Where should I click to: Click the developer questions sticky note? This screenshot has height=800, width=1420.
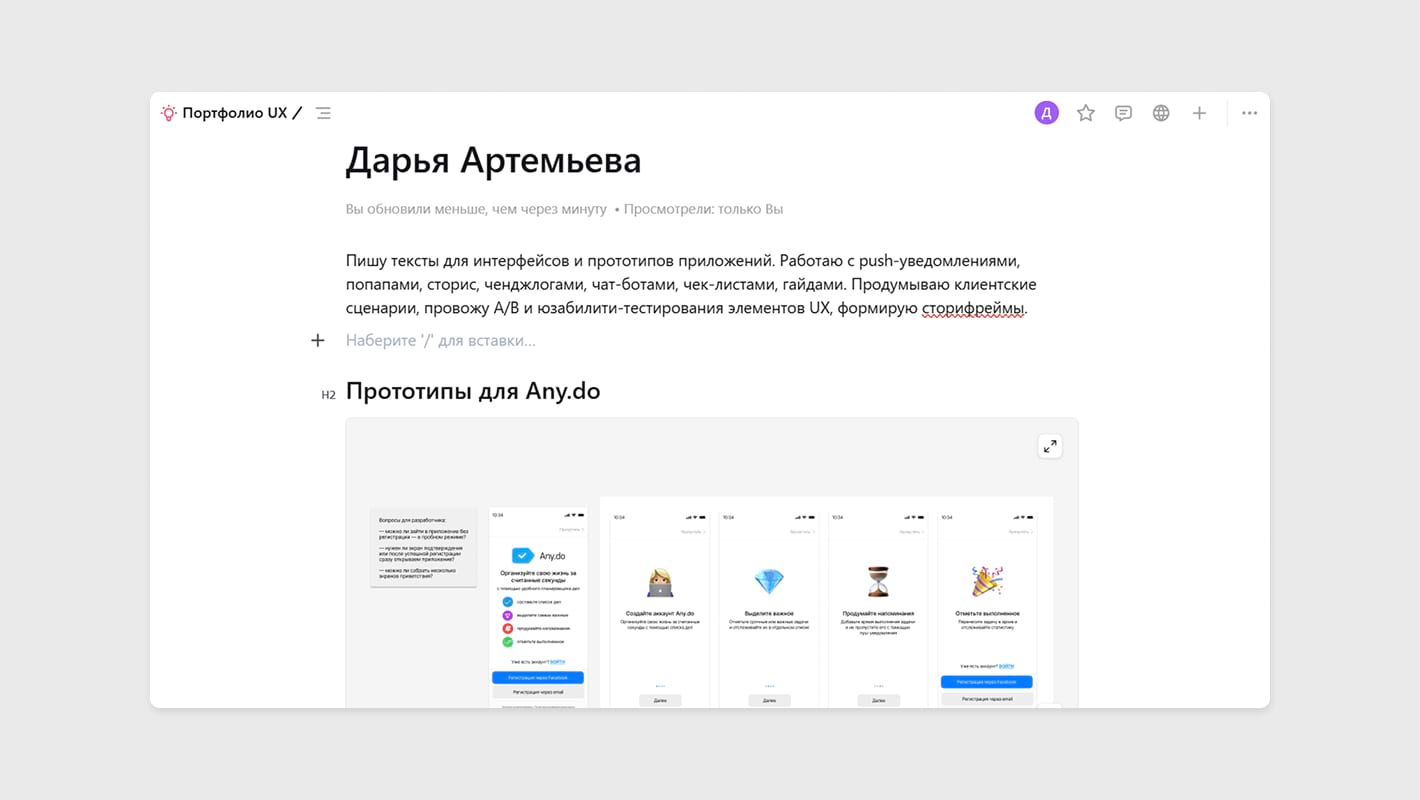(x=423, y=547)
